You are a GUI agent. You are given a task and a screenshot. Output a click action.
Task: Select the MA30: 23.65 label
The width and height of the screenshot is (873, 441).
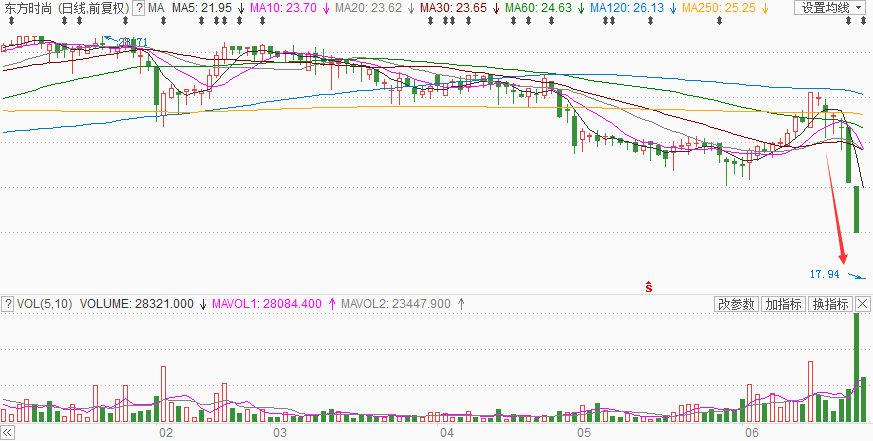coord(453,8)
